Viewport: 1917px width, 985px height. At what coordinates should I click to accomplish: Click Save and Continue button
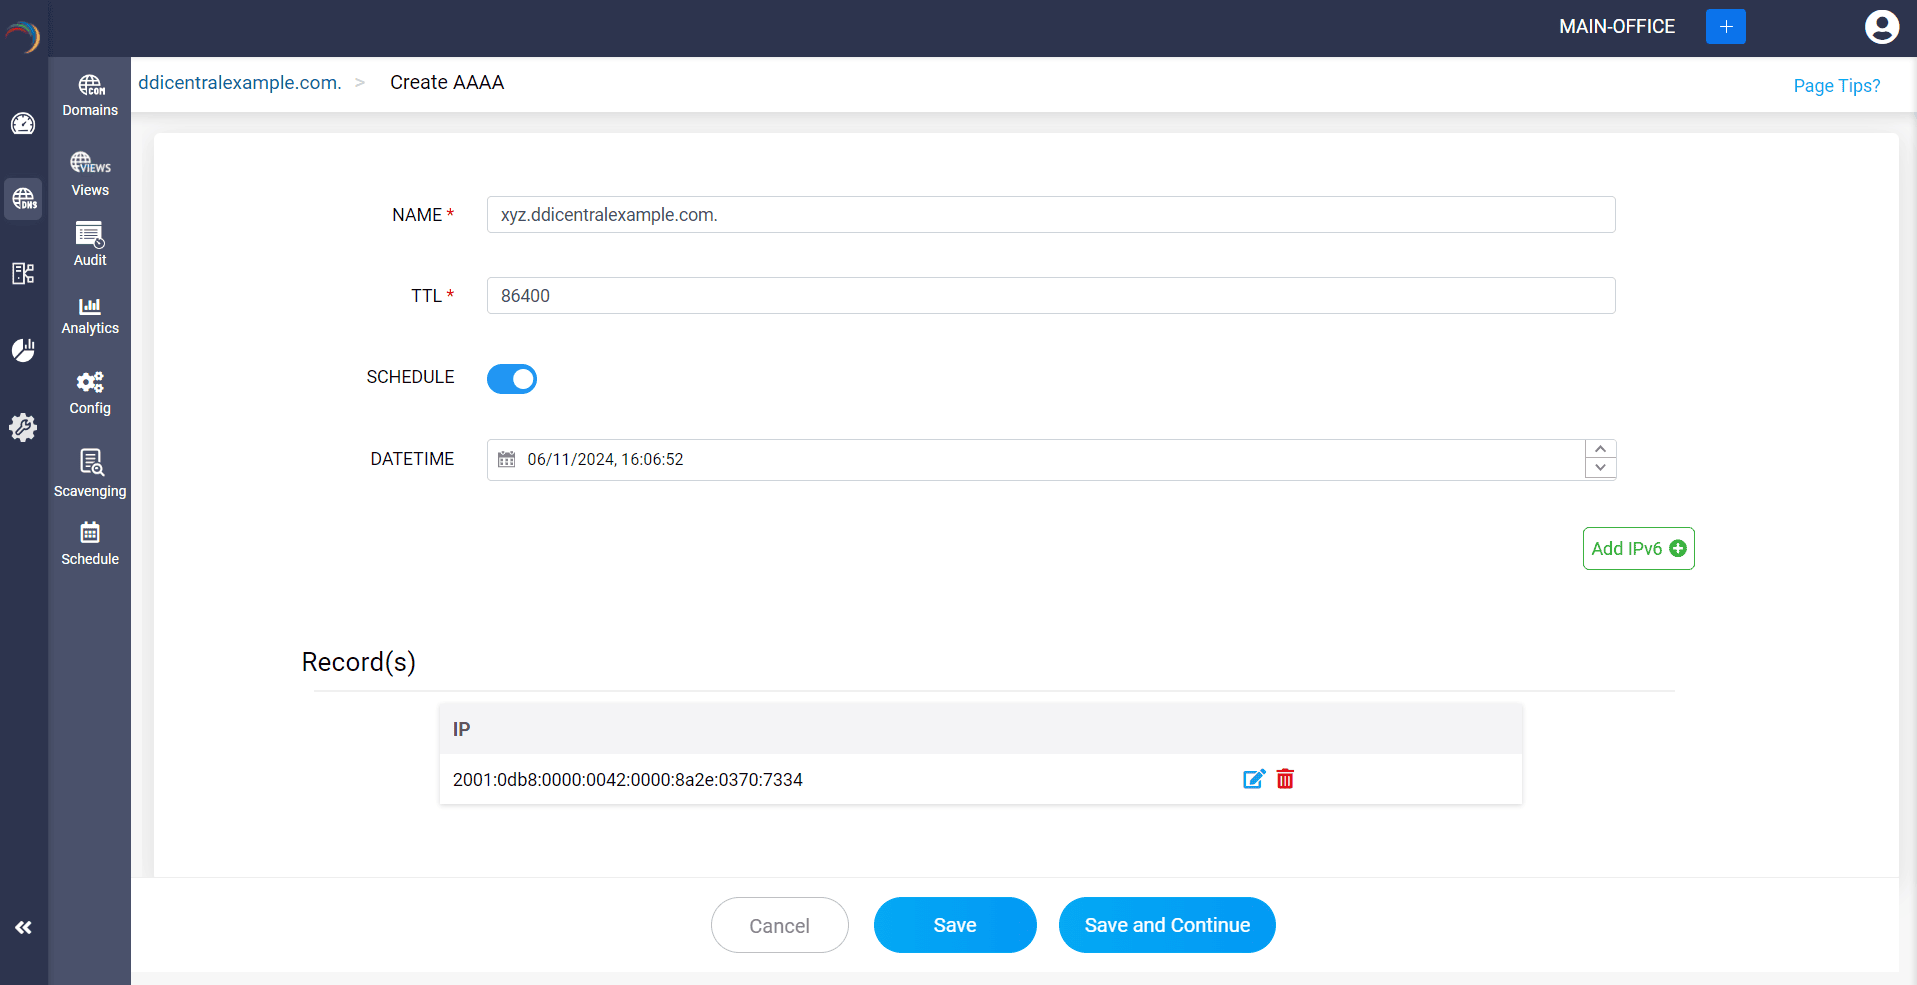click(1167, 926)
